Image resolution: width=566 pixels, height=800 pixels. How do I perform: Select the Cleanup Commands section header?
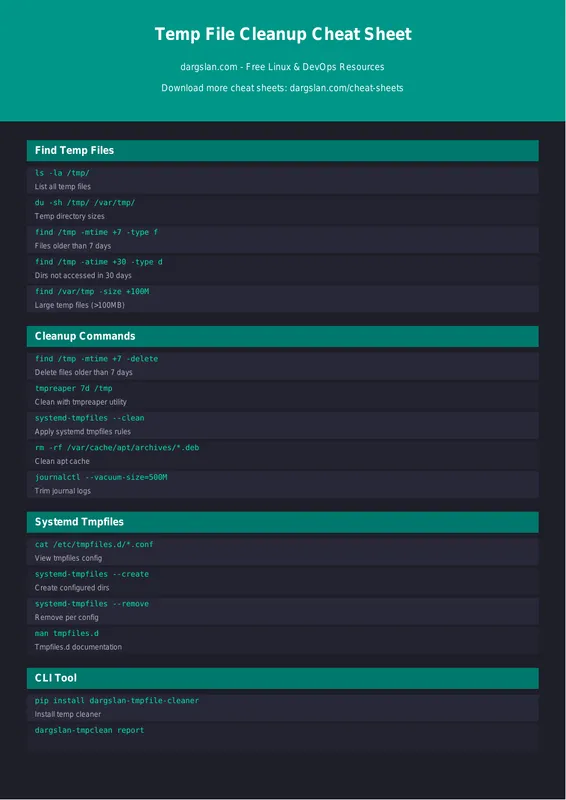tap(282, 336)
